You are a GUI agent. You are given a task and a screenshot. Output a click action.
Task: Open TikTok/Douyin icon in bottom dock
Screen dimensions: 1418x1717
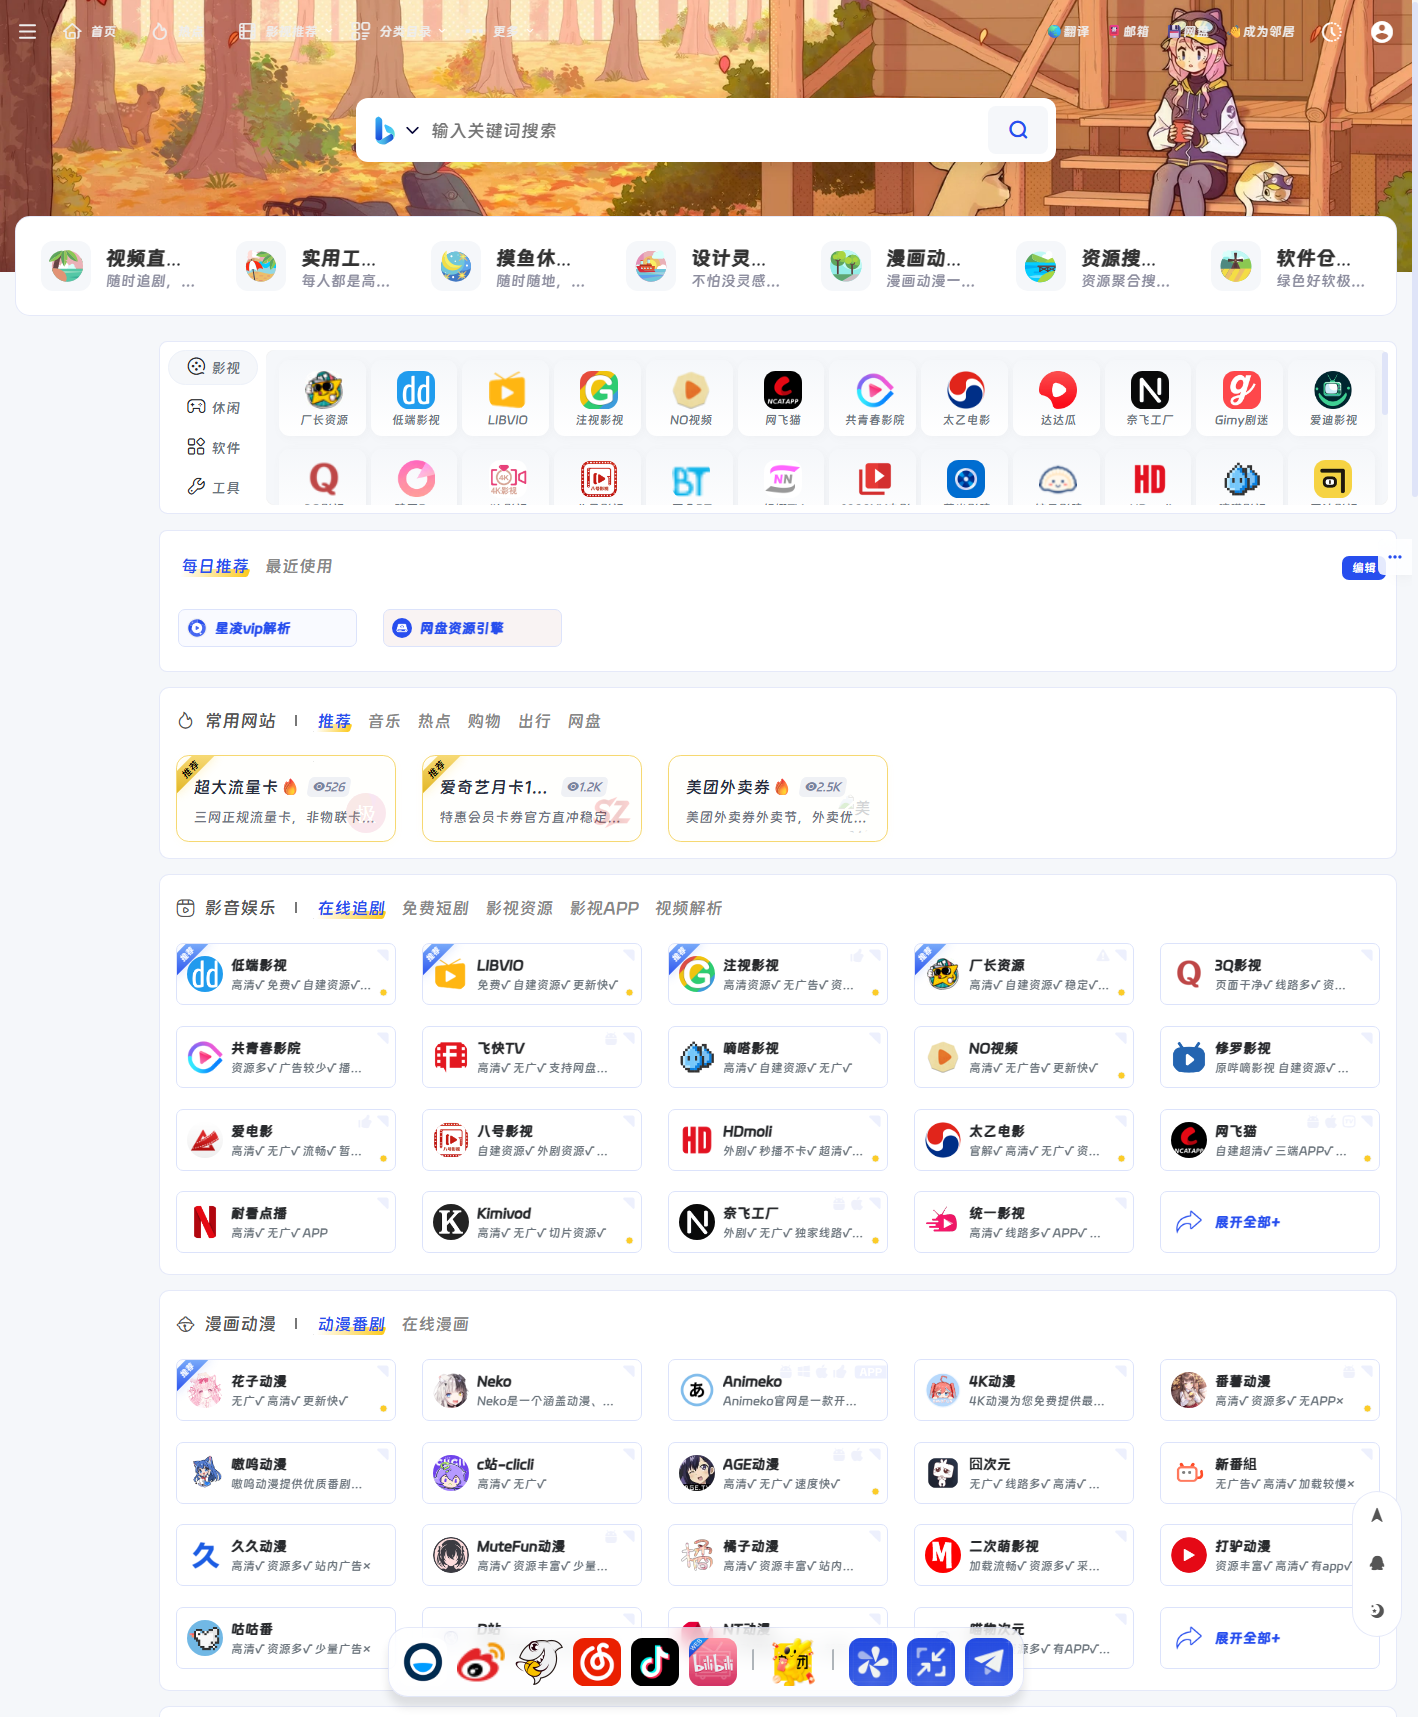click(x=655, y=1662)
